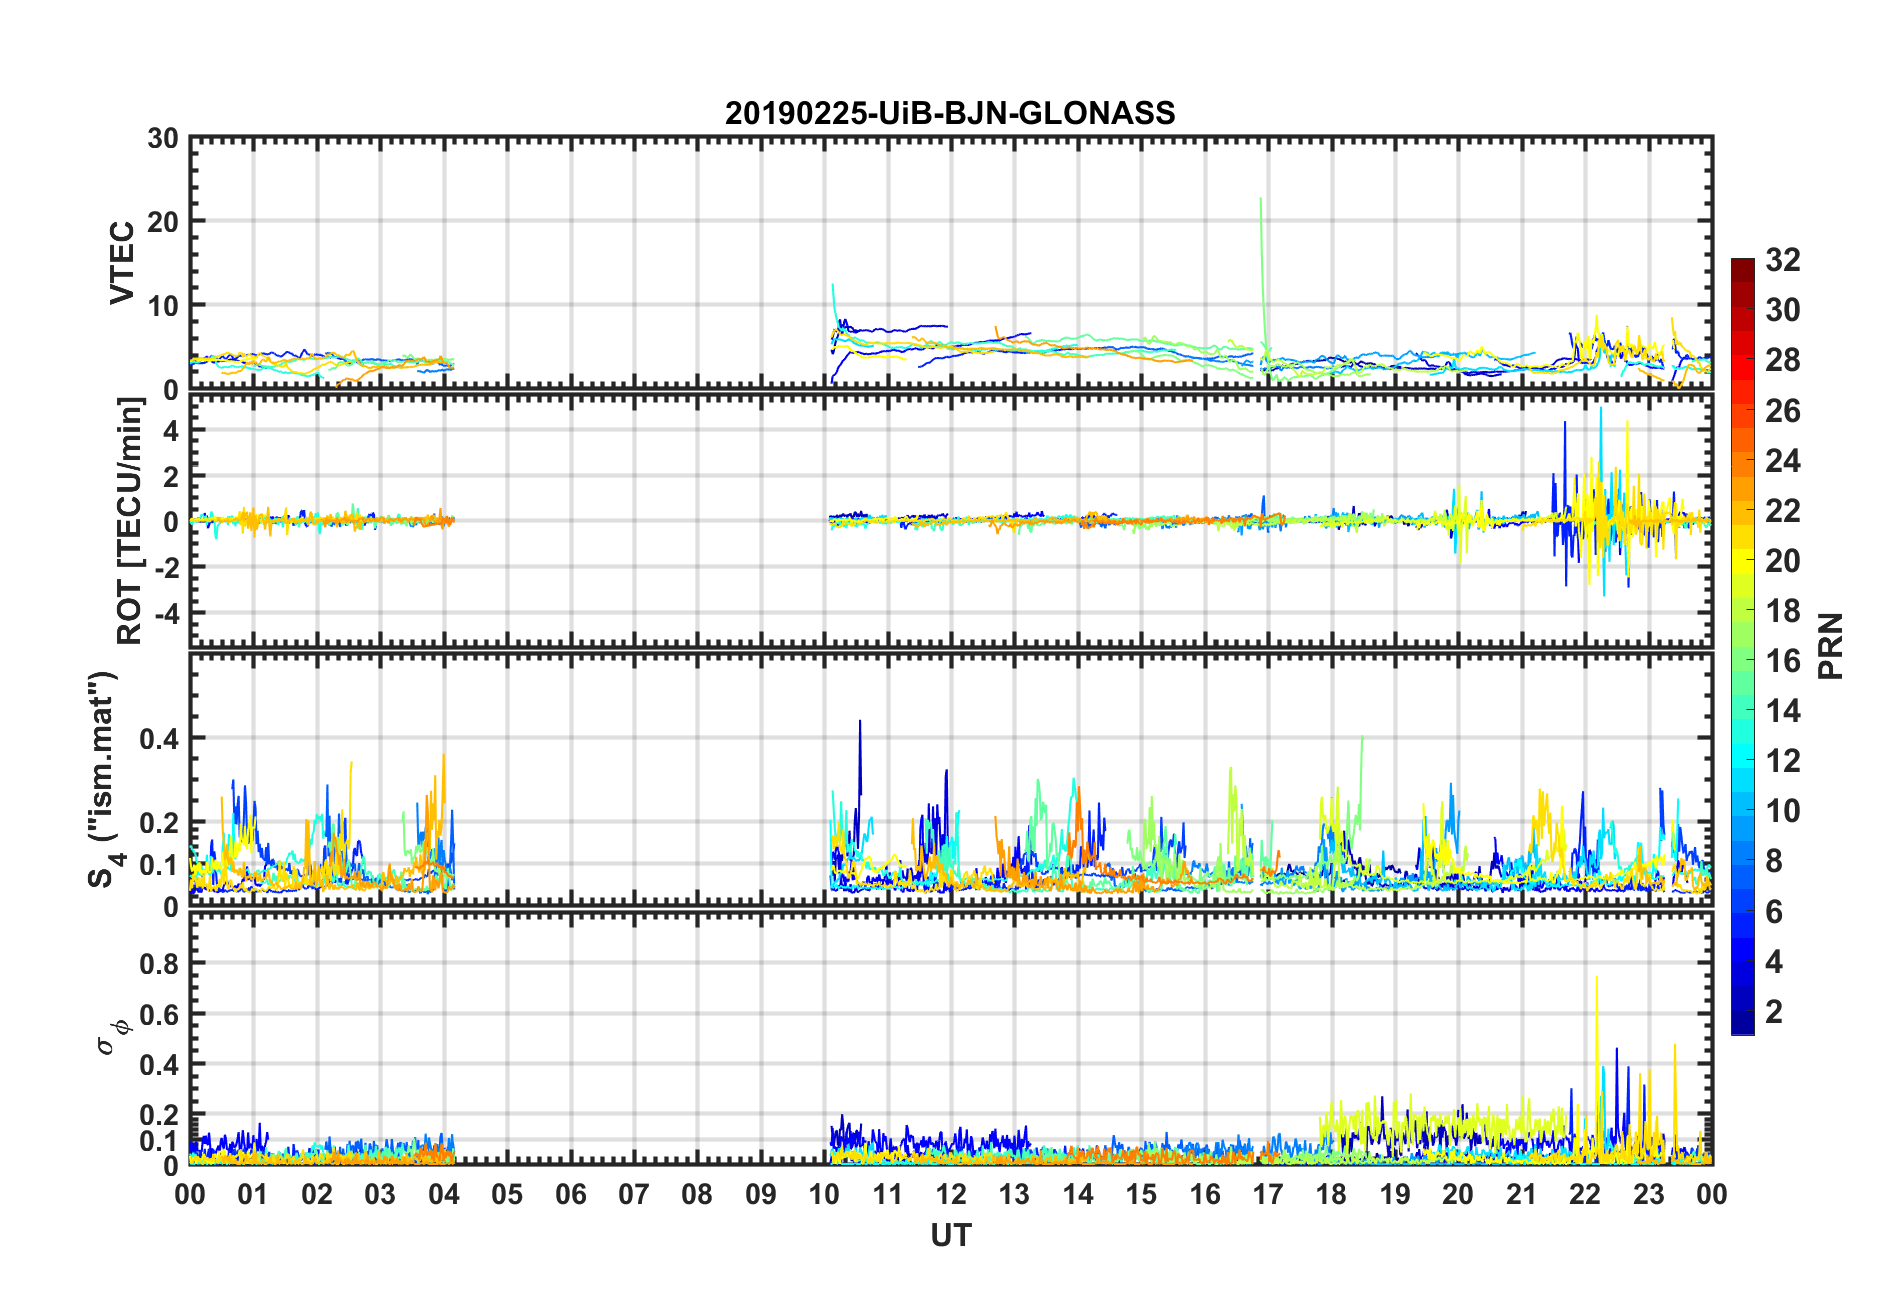
Task: Click hour tick 19 on UT axis
Action: click(1395, 1194)
